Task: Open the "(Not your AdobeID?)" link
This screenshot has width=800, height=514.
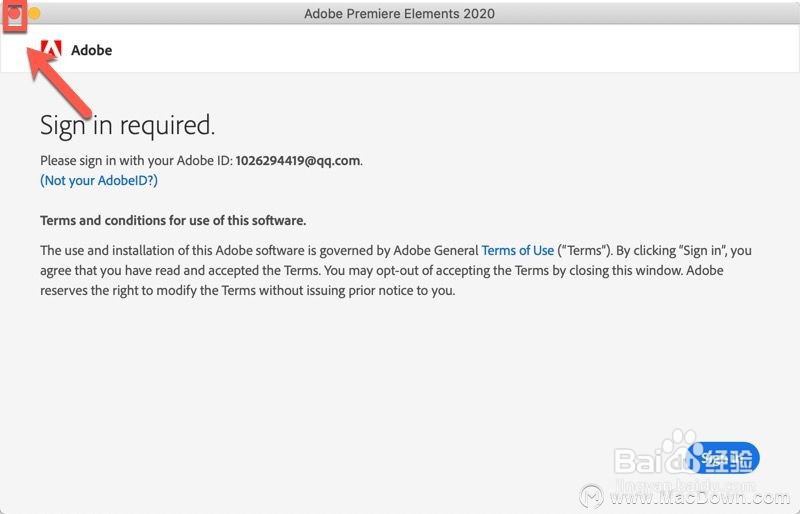Action: click(99, 181)
